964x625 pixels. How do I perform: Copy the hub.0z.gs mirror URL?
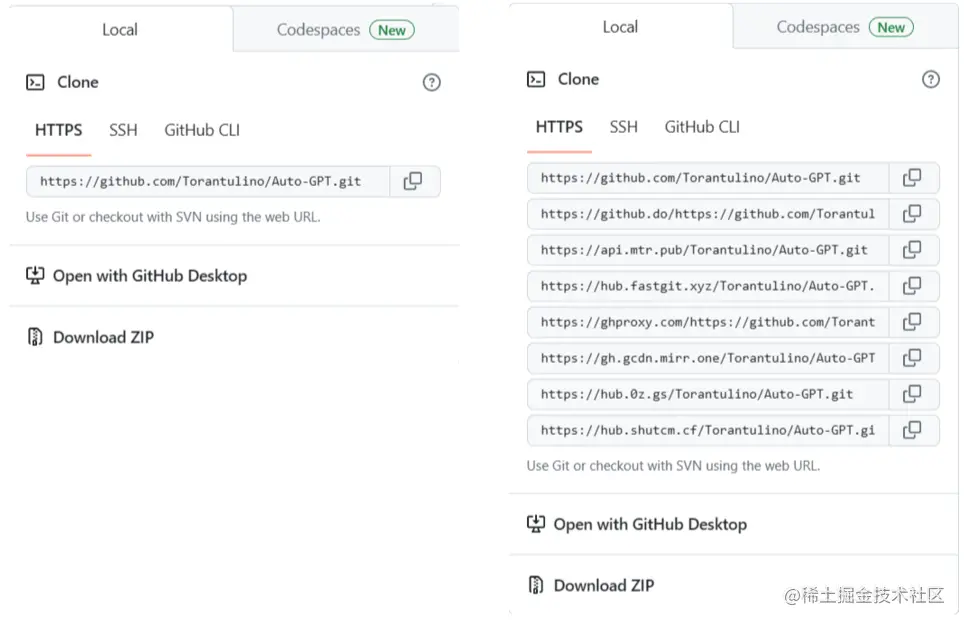pos(912,394)
